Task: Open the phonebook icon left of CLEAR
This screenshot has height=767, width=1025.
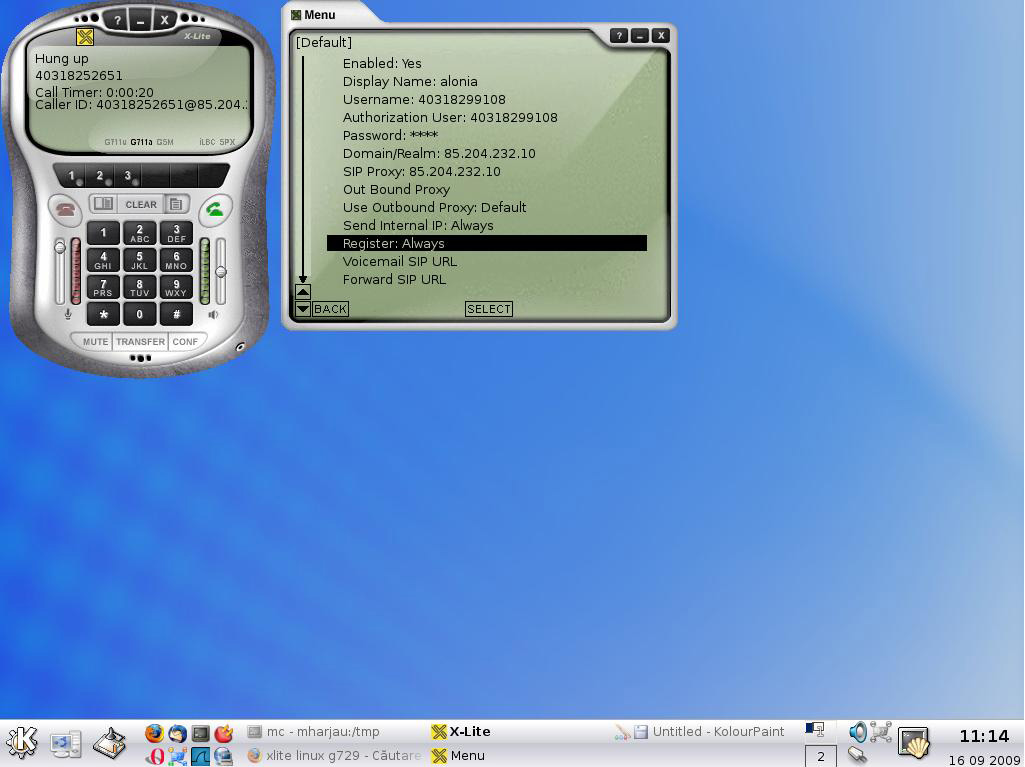Action: coord(103,204)
